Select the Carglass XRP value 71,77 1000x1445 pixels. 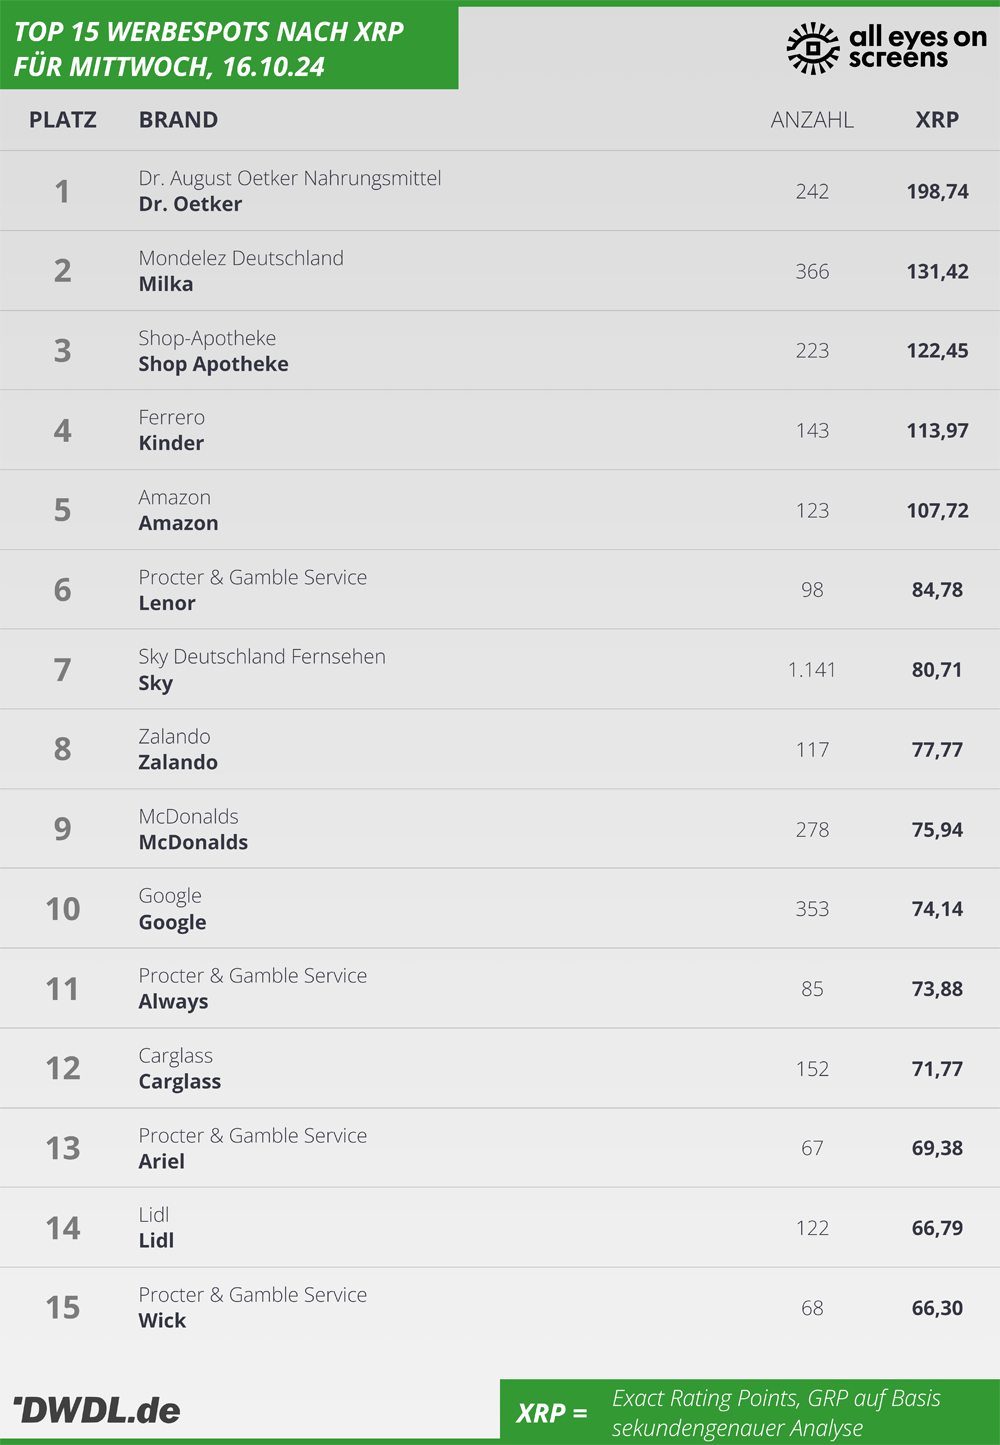tap(937, 1069)
